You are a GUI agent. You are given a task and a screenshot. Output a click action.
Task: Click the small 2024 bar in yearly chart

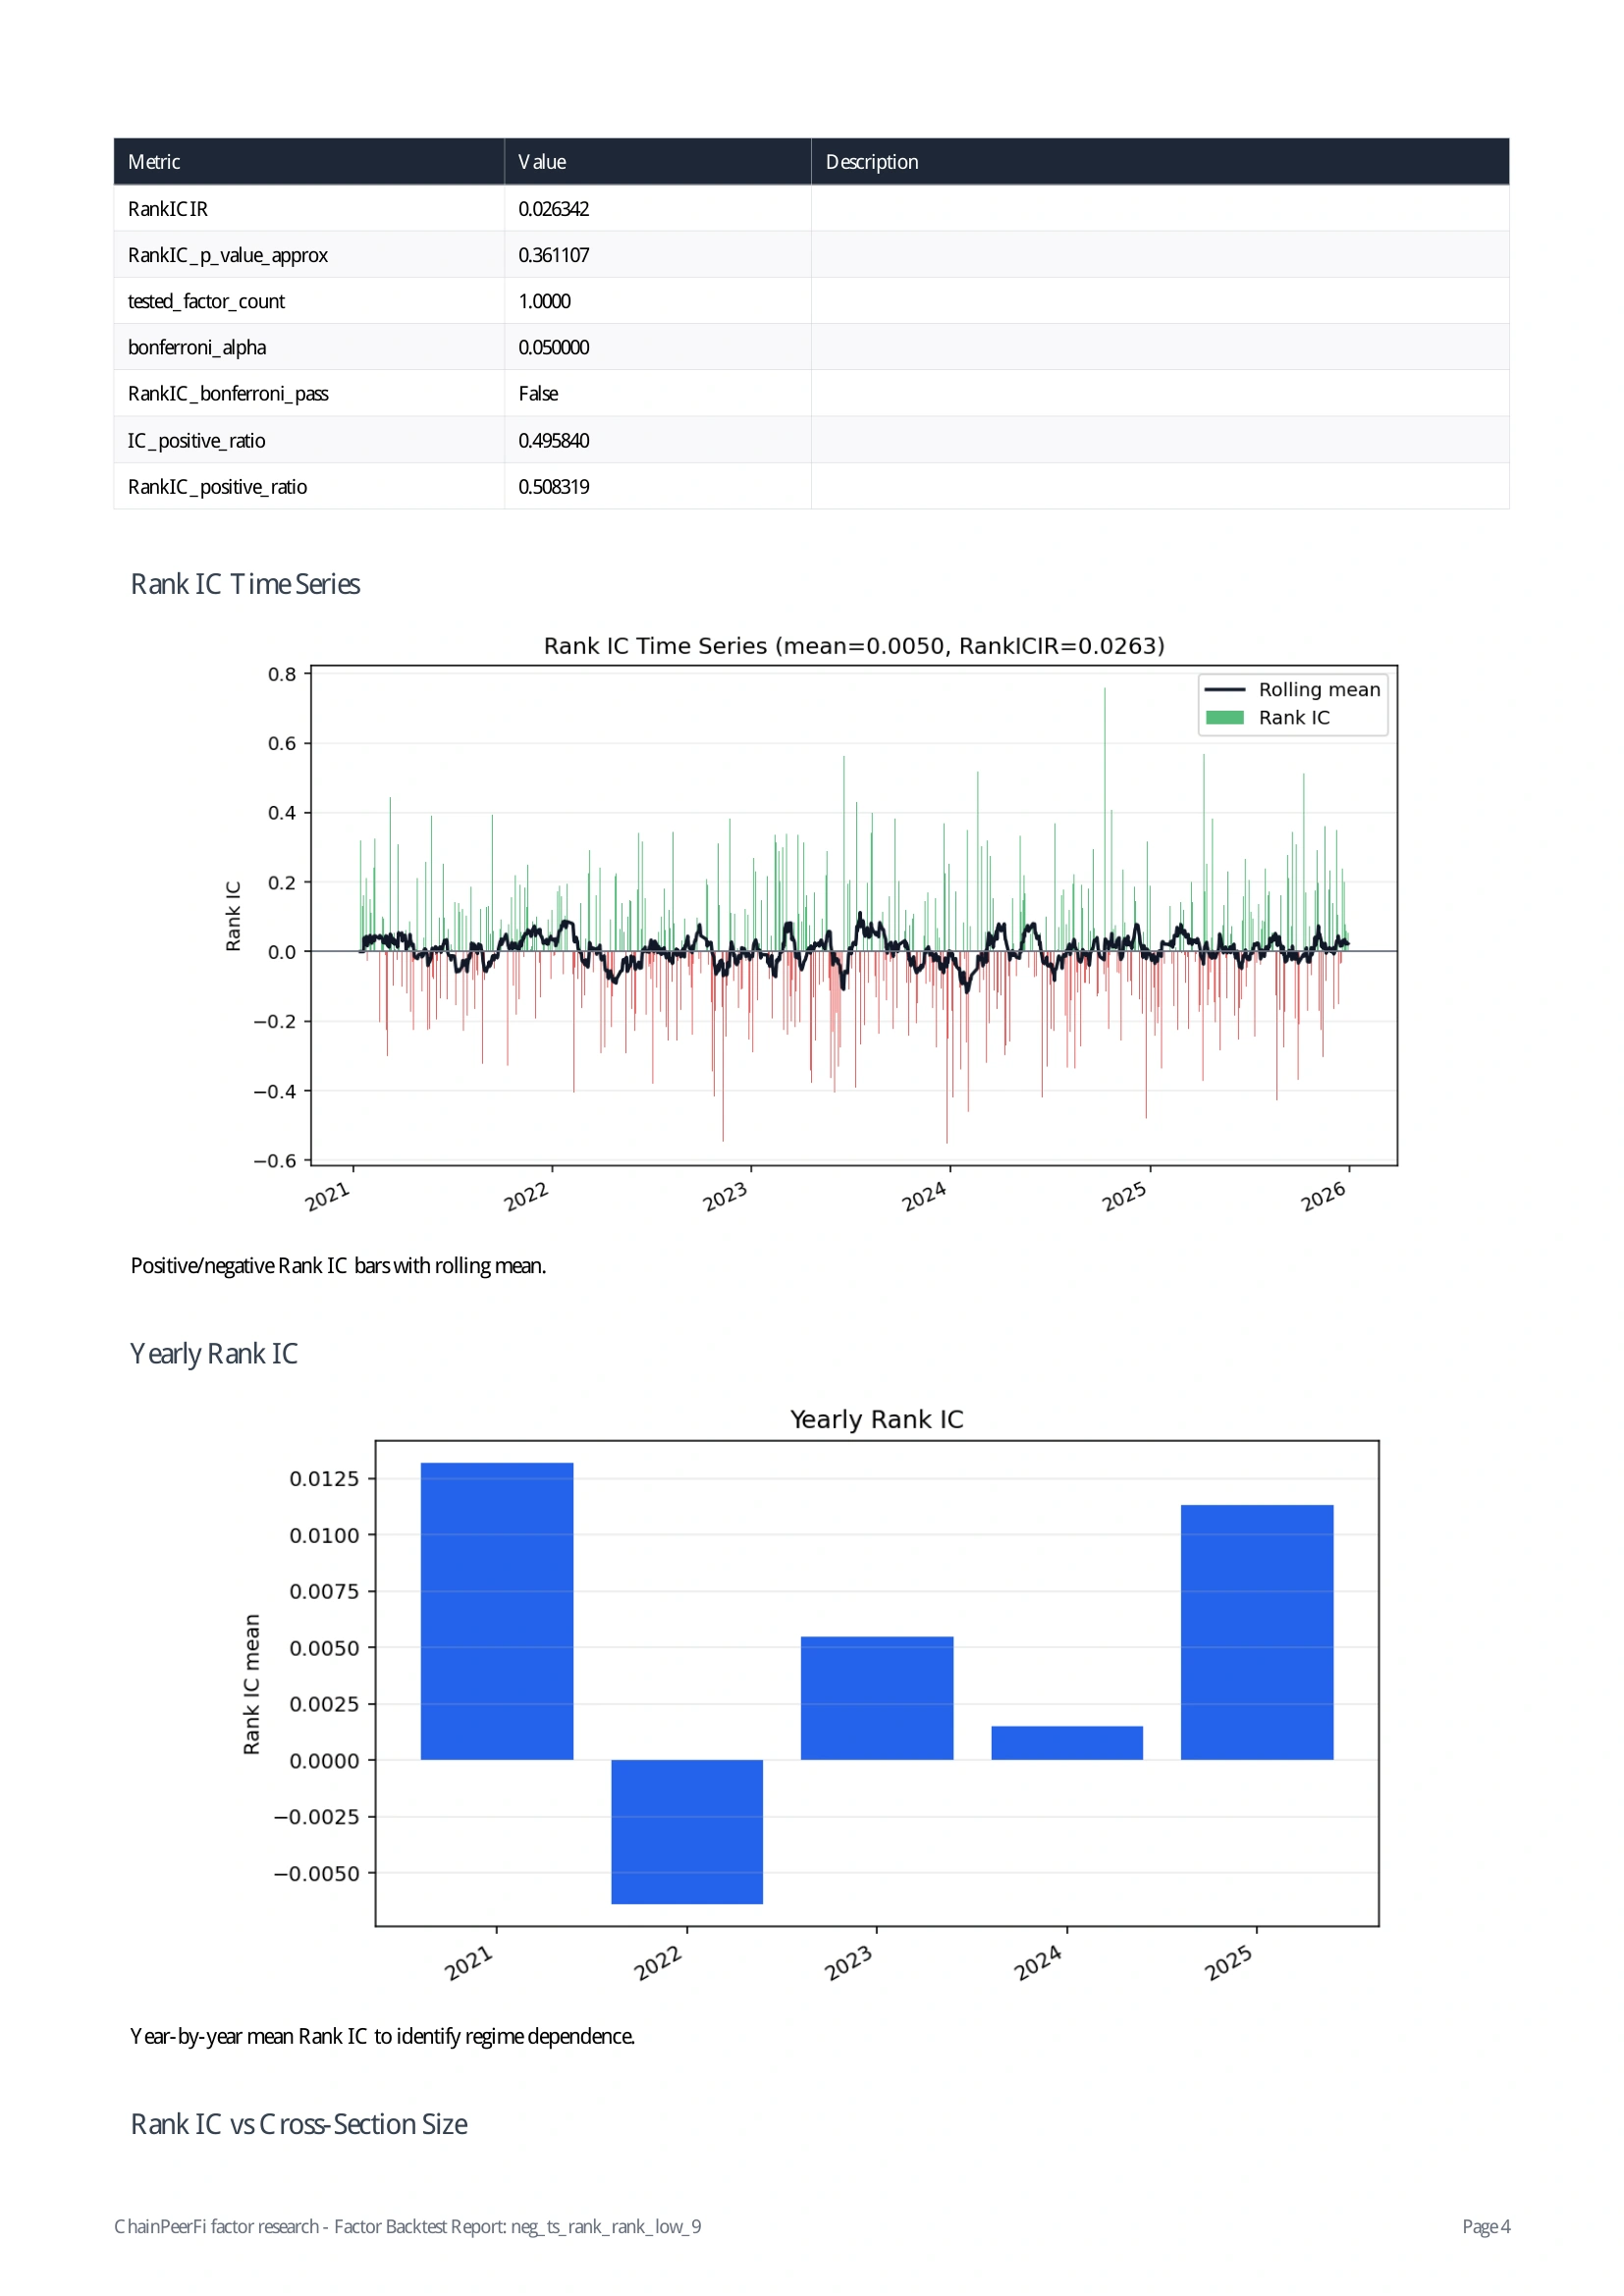[x=1067, y=1743]
